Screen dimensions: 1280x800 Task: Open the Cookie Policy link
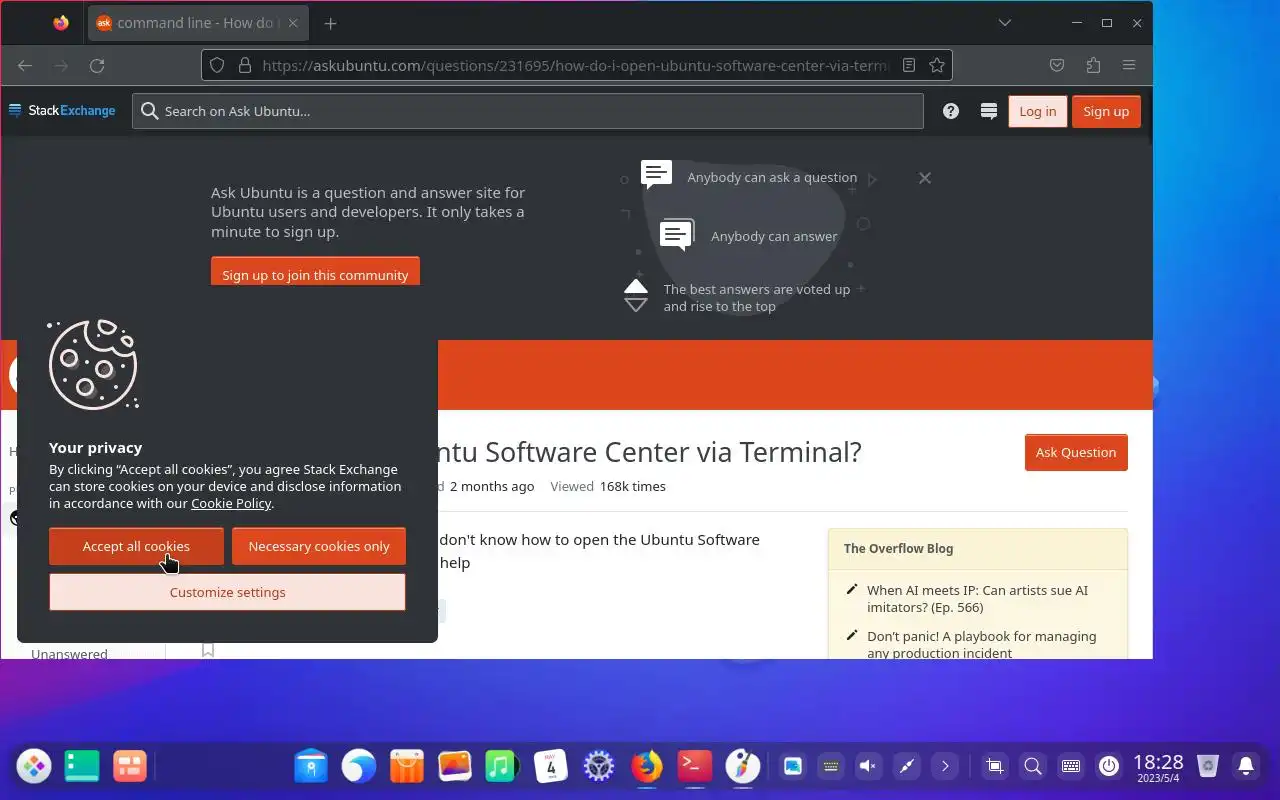pyautogui.click(x=231, y=503)
